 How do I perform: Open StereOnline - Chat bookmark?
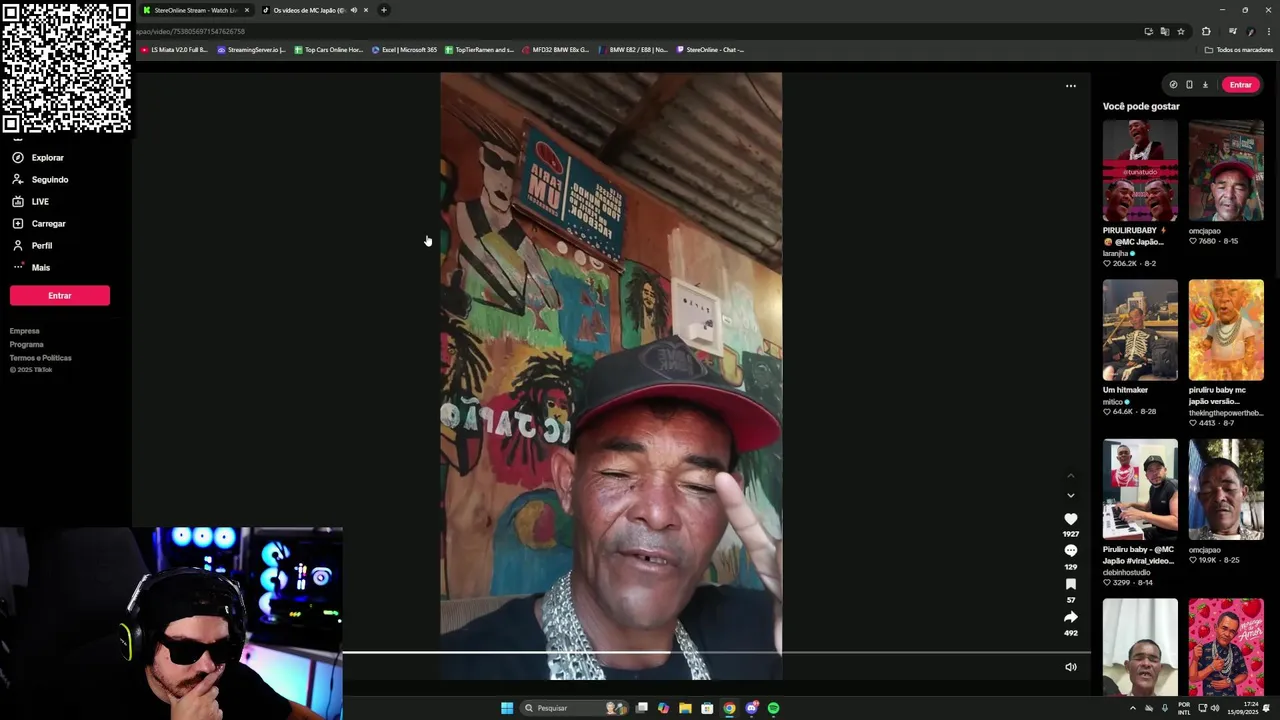710,50
